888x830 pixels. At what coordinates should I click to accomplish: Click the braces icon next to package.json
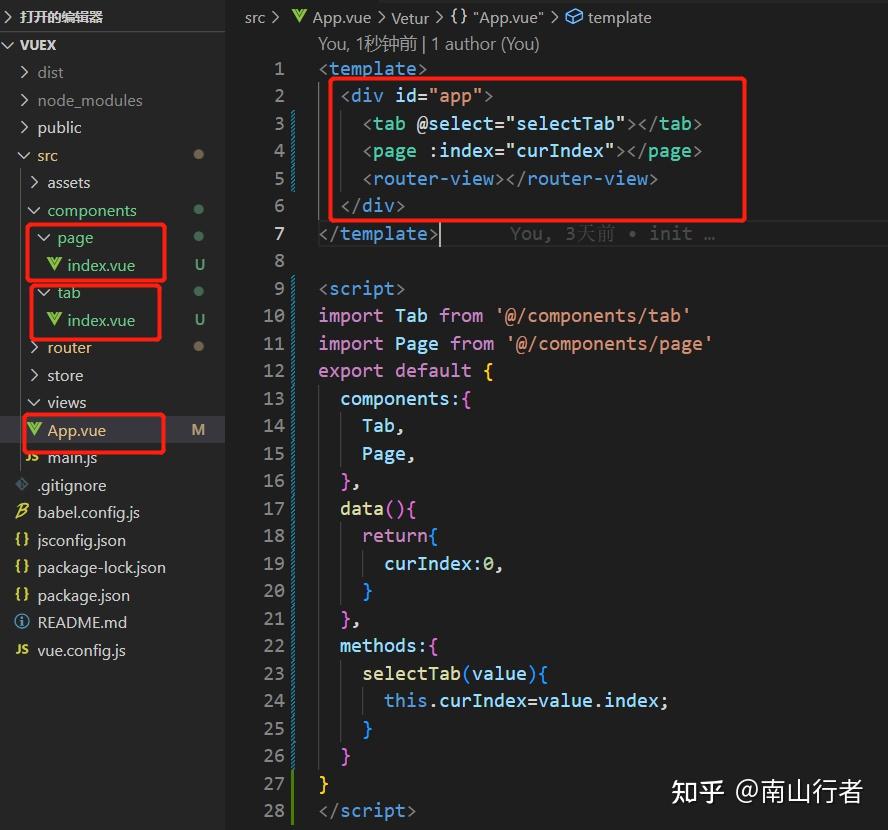click(23, 595)
